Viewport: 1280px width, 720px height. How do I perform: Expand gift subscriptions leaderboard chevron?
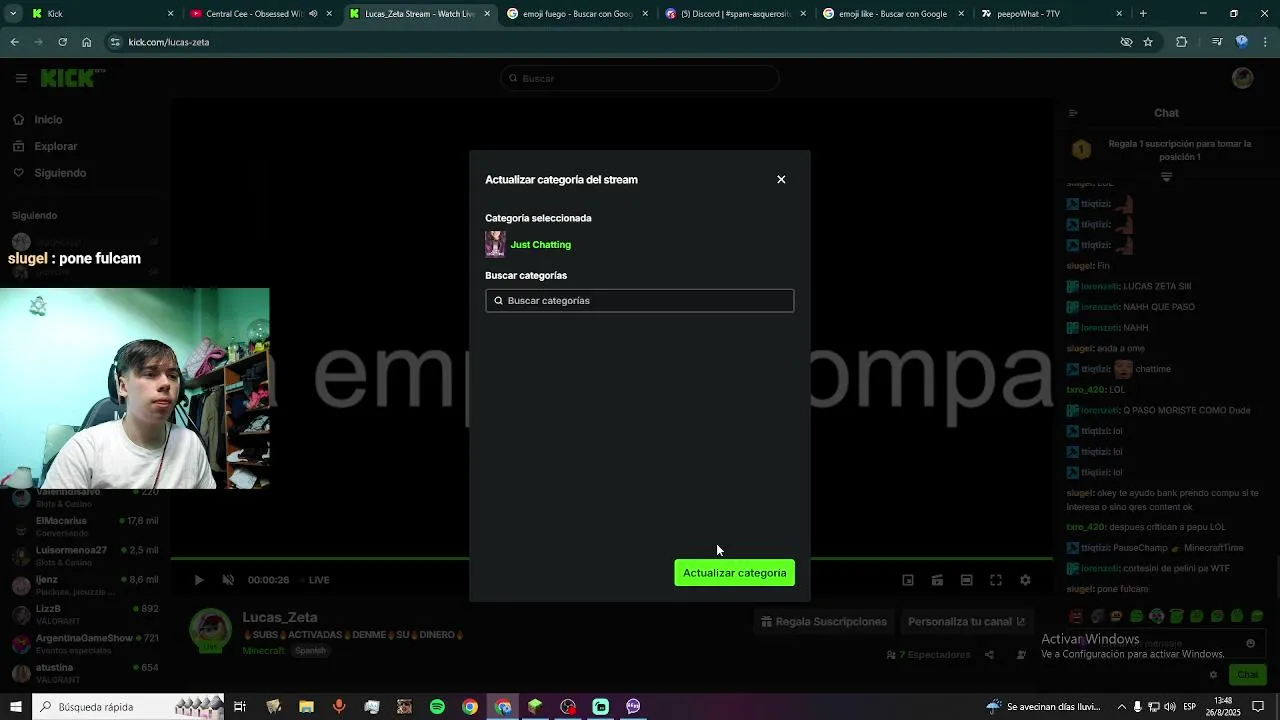click(x=1166, y=177)
